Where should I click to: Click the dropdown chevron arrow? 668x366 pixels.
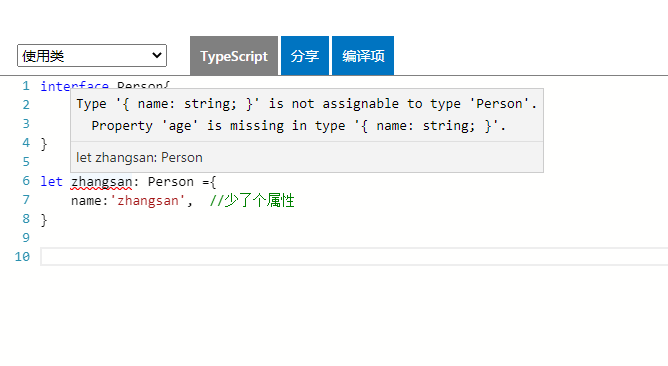[157, 55]
